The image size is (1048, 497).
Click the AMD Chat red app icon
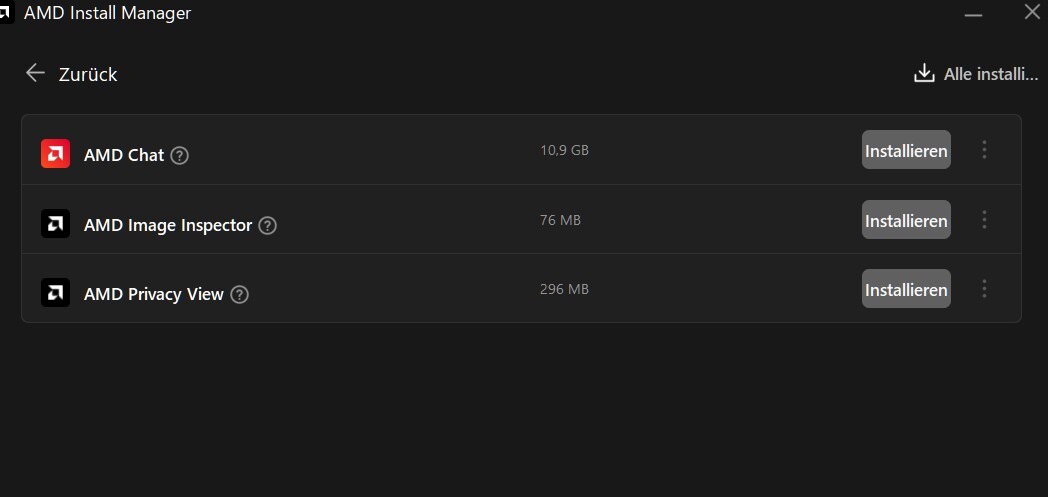(x=55, y=154)
